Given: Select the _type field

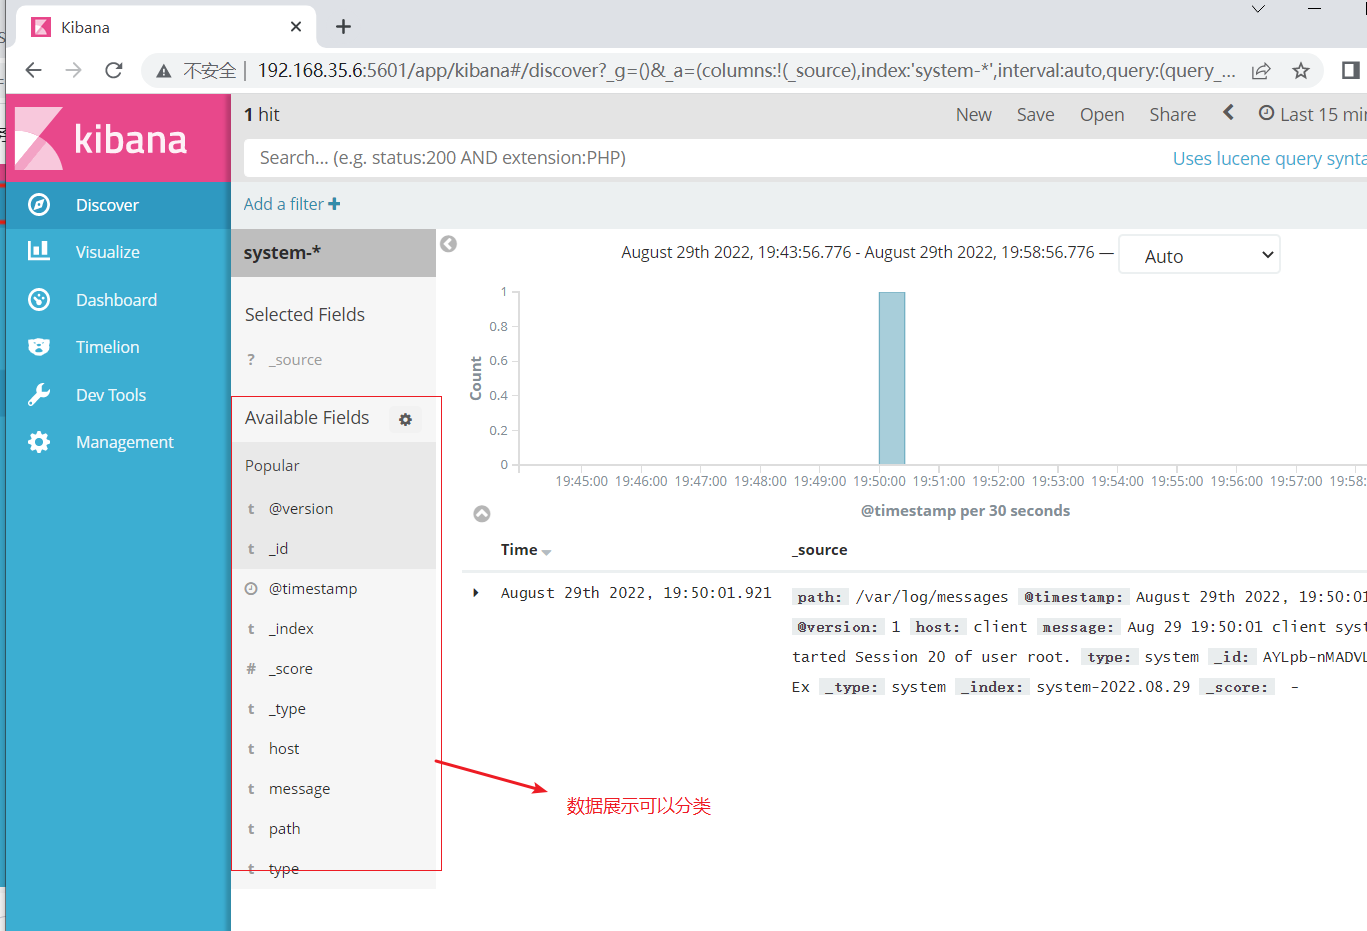Looking at the screenshot, I should [287, 709].
